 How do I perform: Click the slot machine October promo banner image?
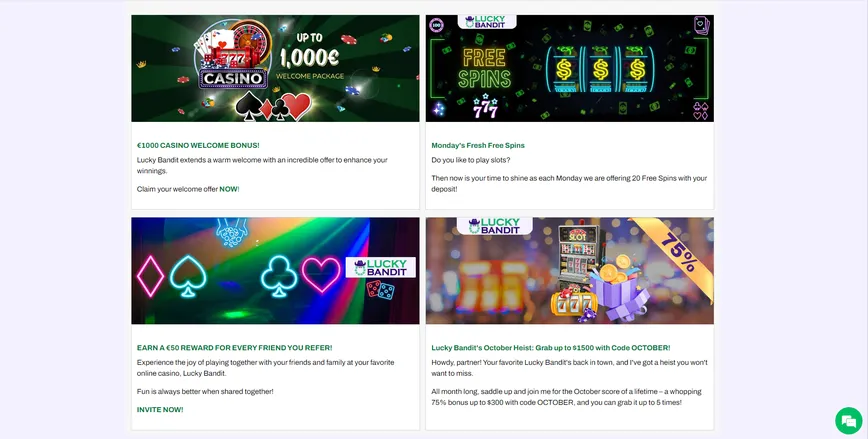[570, 271]
